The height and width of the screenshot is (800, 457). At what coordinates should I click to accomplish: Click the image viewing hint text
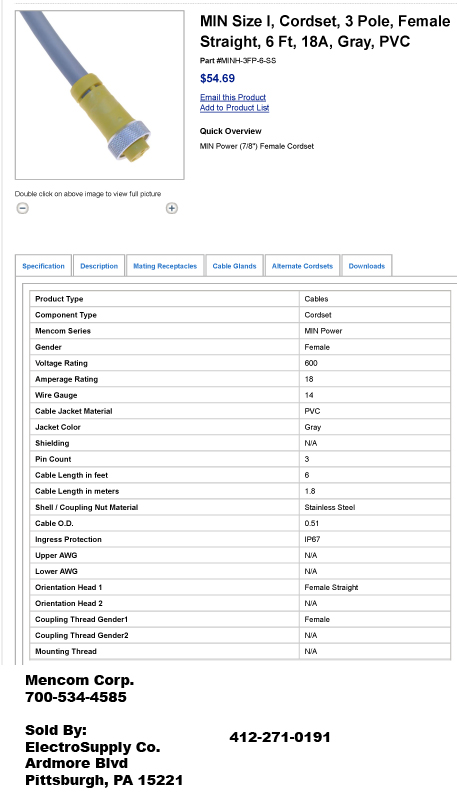88,194
